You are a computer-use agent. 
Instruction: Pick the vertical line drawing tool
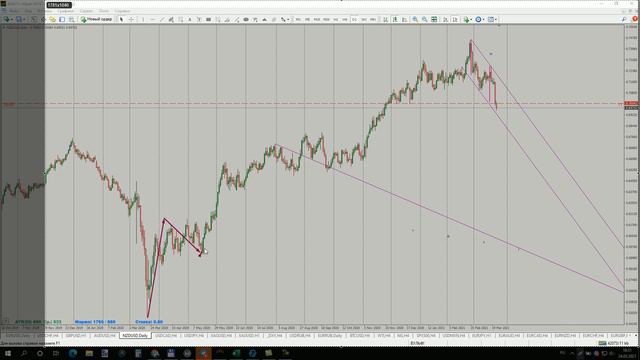143,19
